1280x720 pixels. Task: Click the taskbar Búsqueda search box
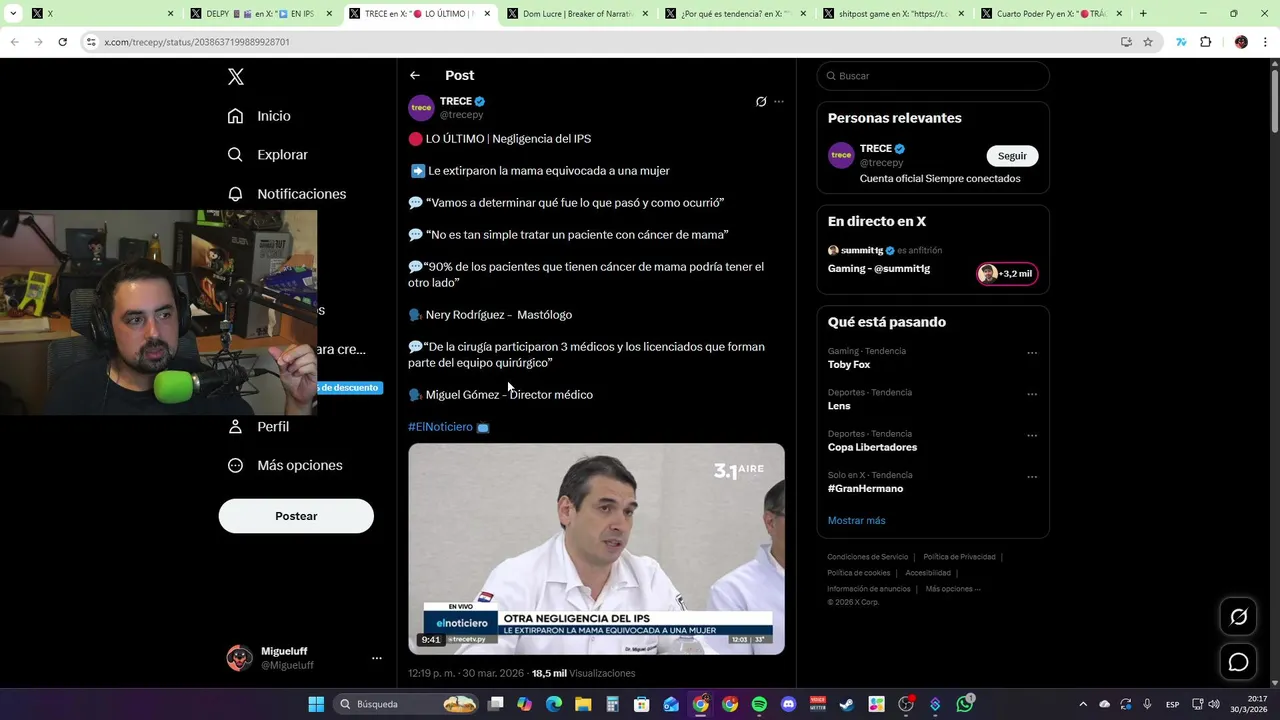(407, 704)
